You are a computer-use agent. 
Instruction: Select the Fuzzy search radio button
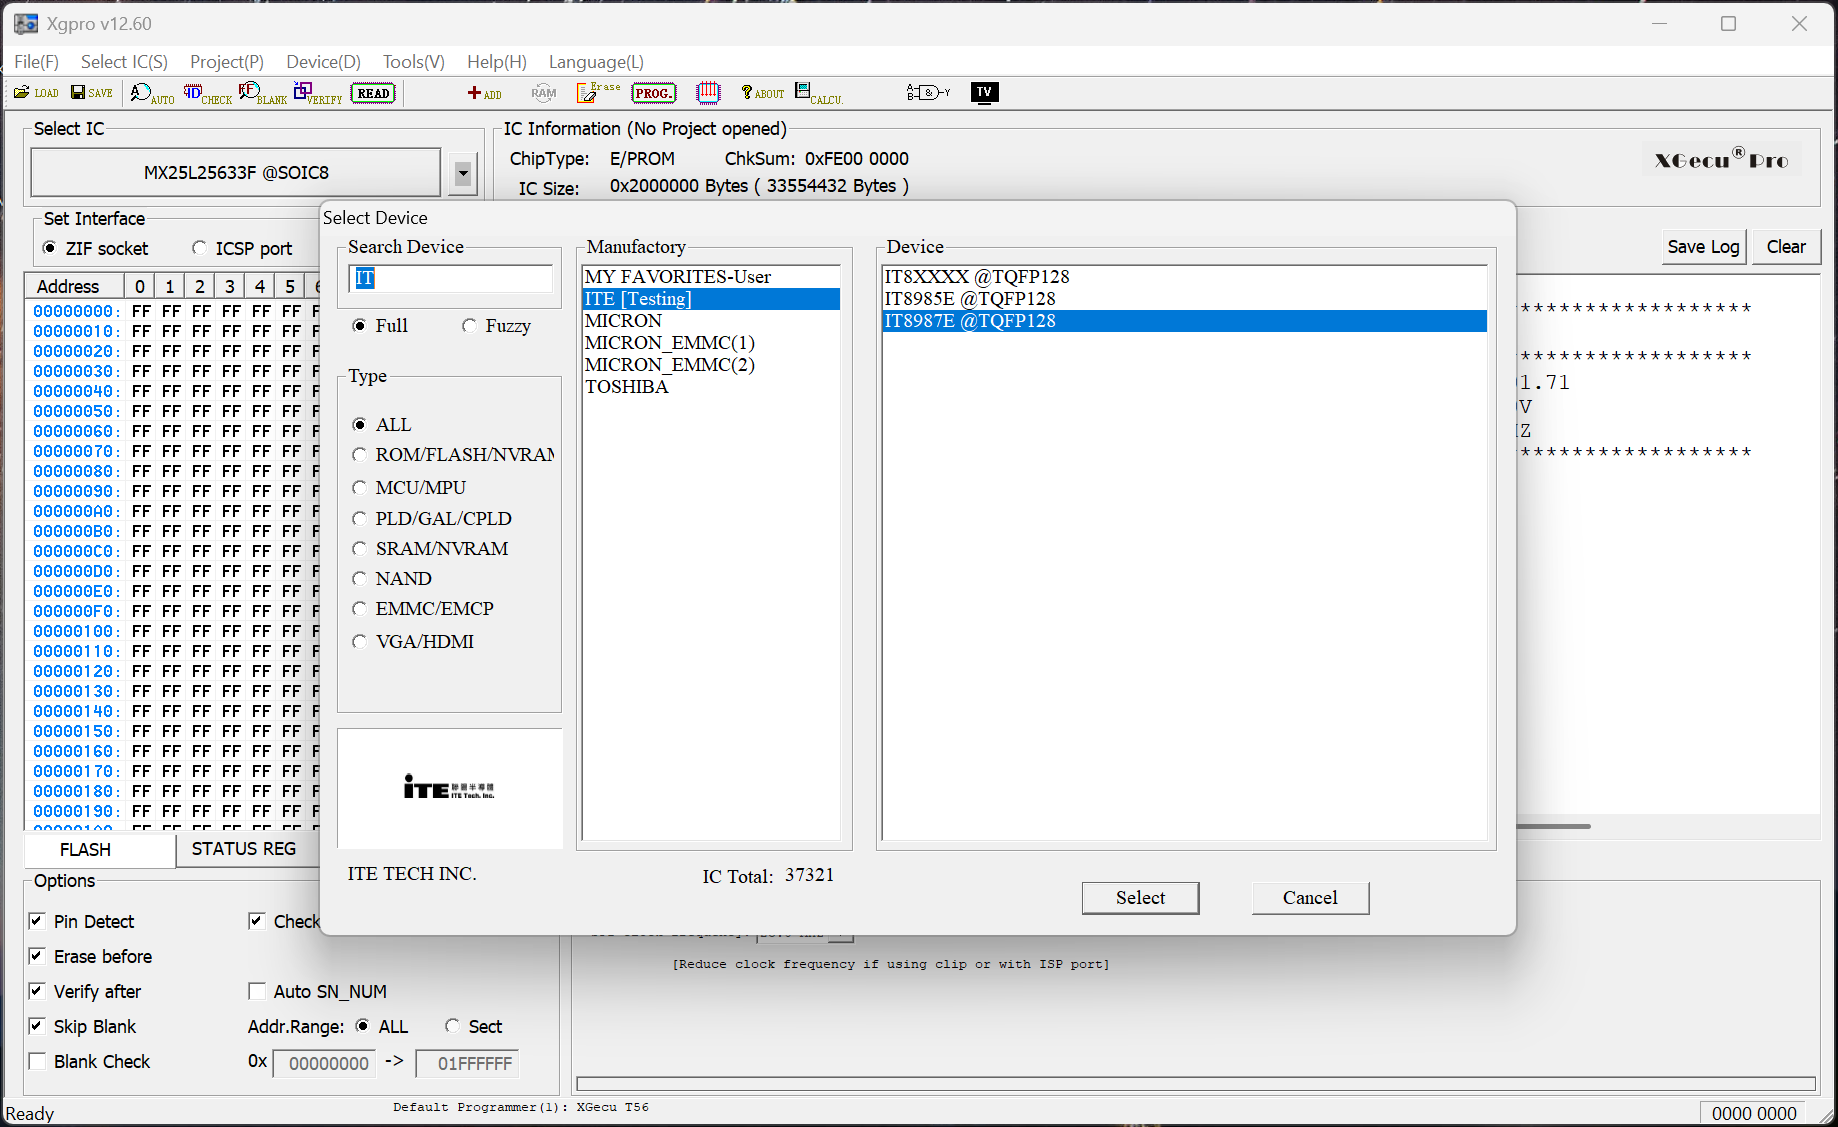point(469,326)
